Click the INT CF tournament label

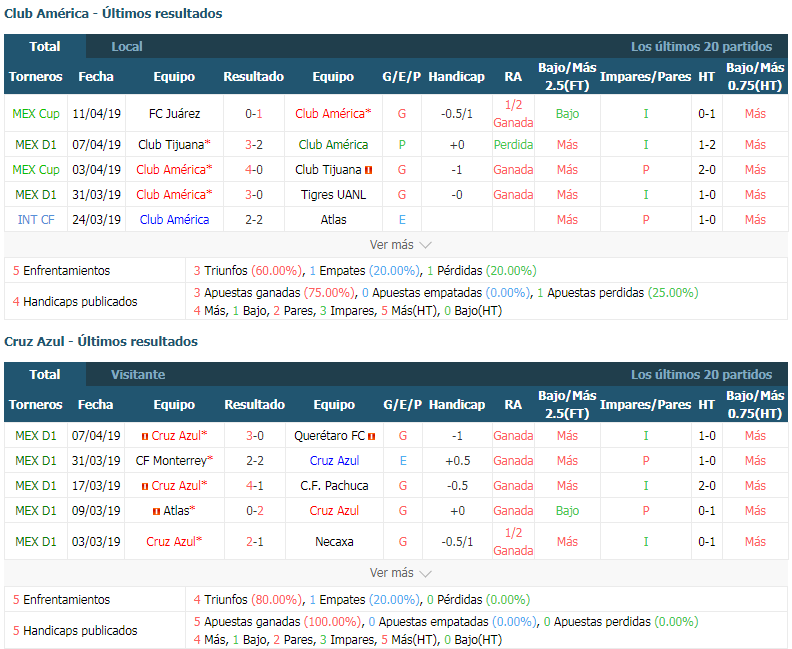click(36, 220)
